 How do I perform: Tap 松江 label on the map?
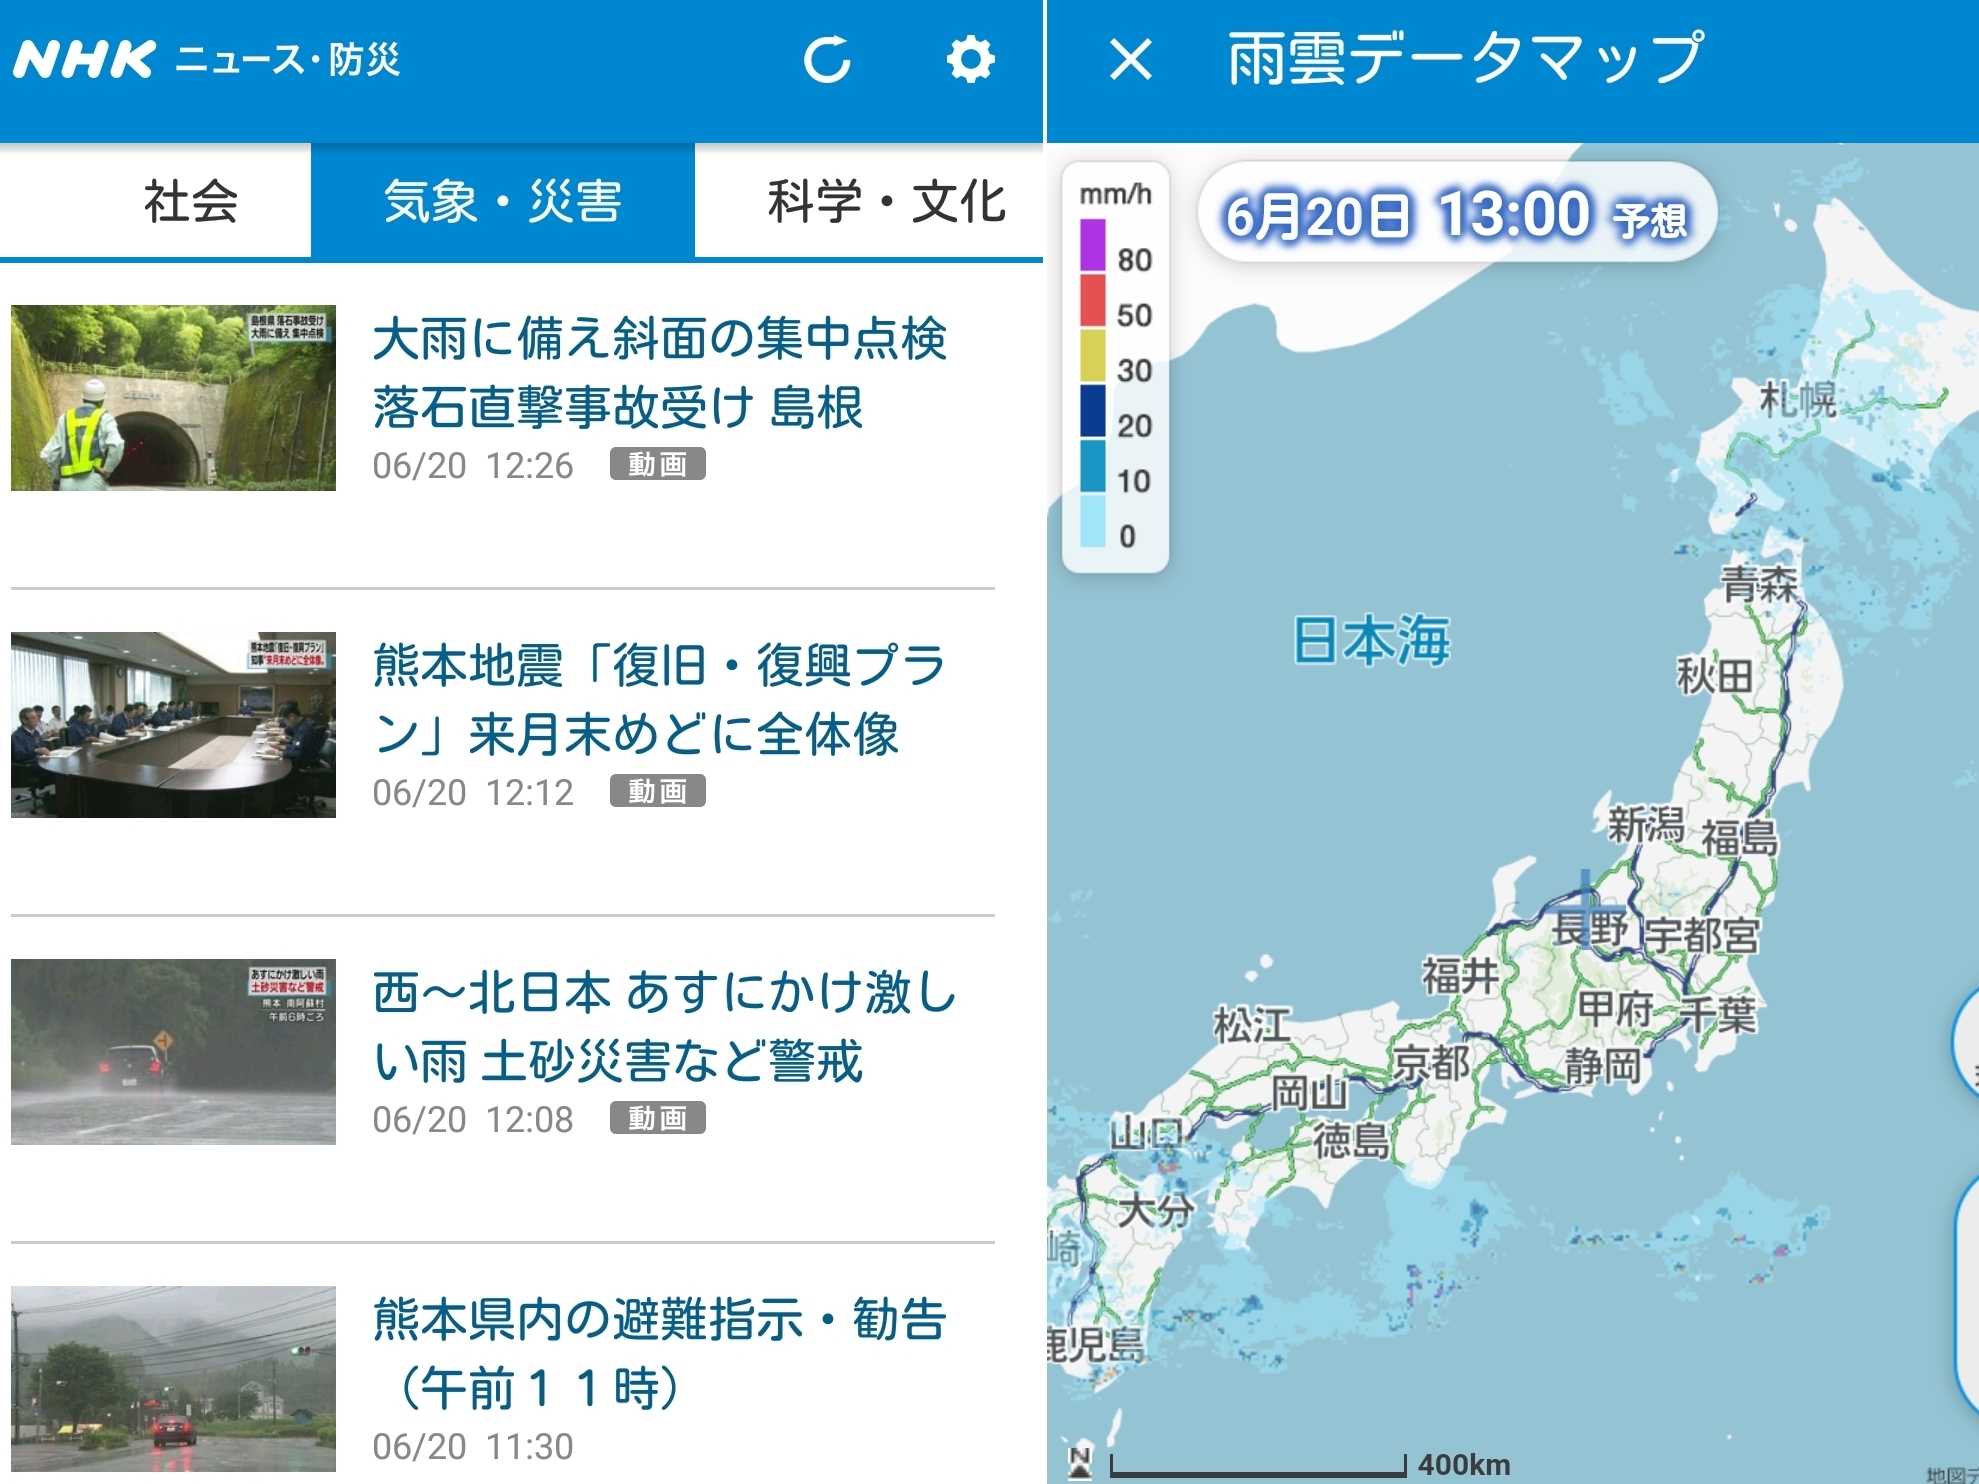[x=1252, y=1025]
